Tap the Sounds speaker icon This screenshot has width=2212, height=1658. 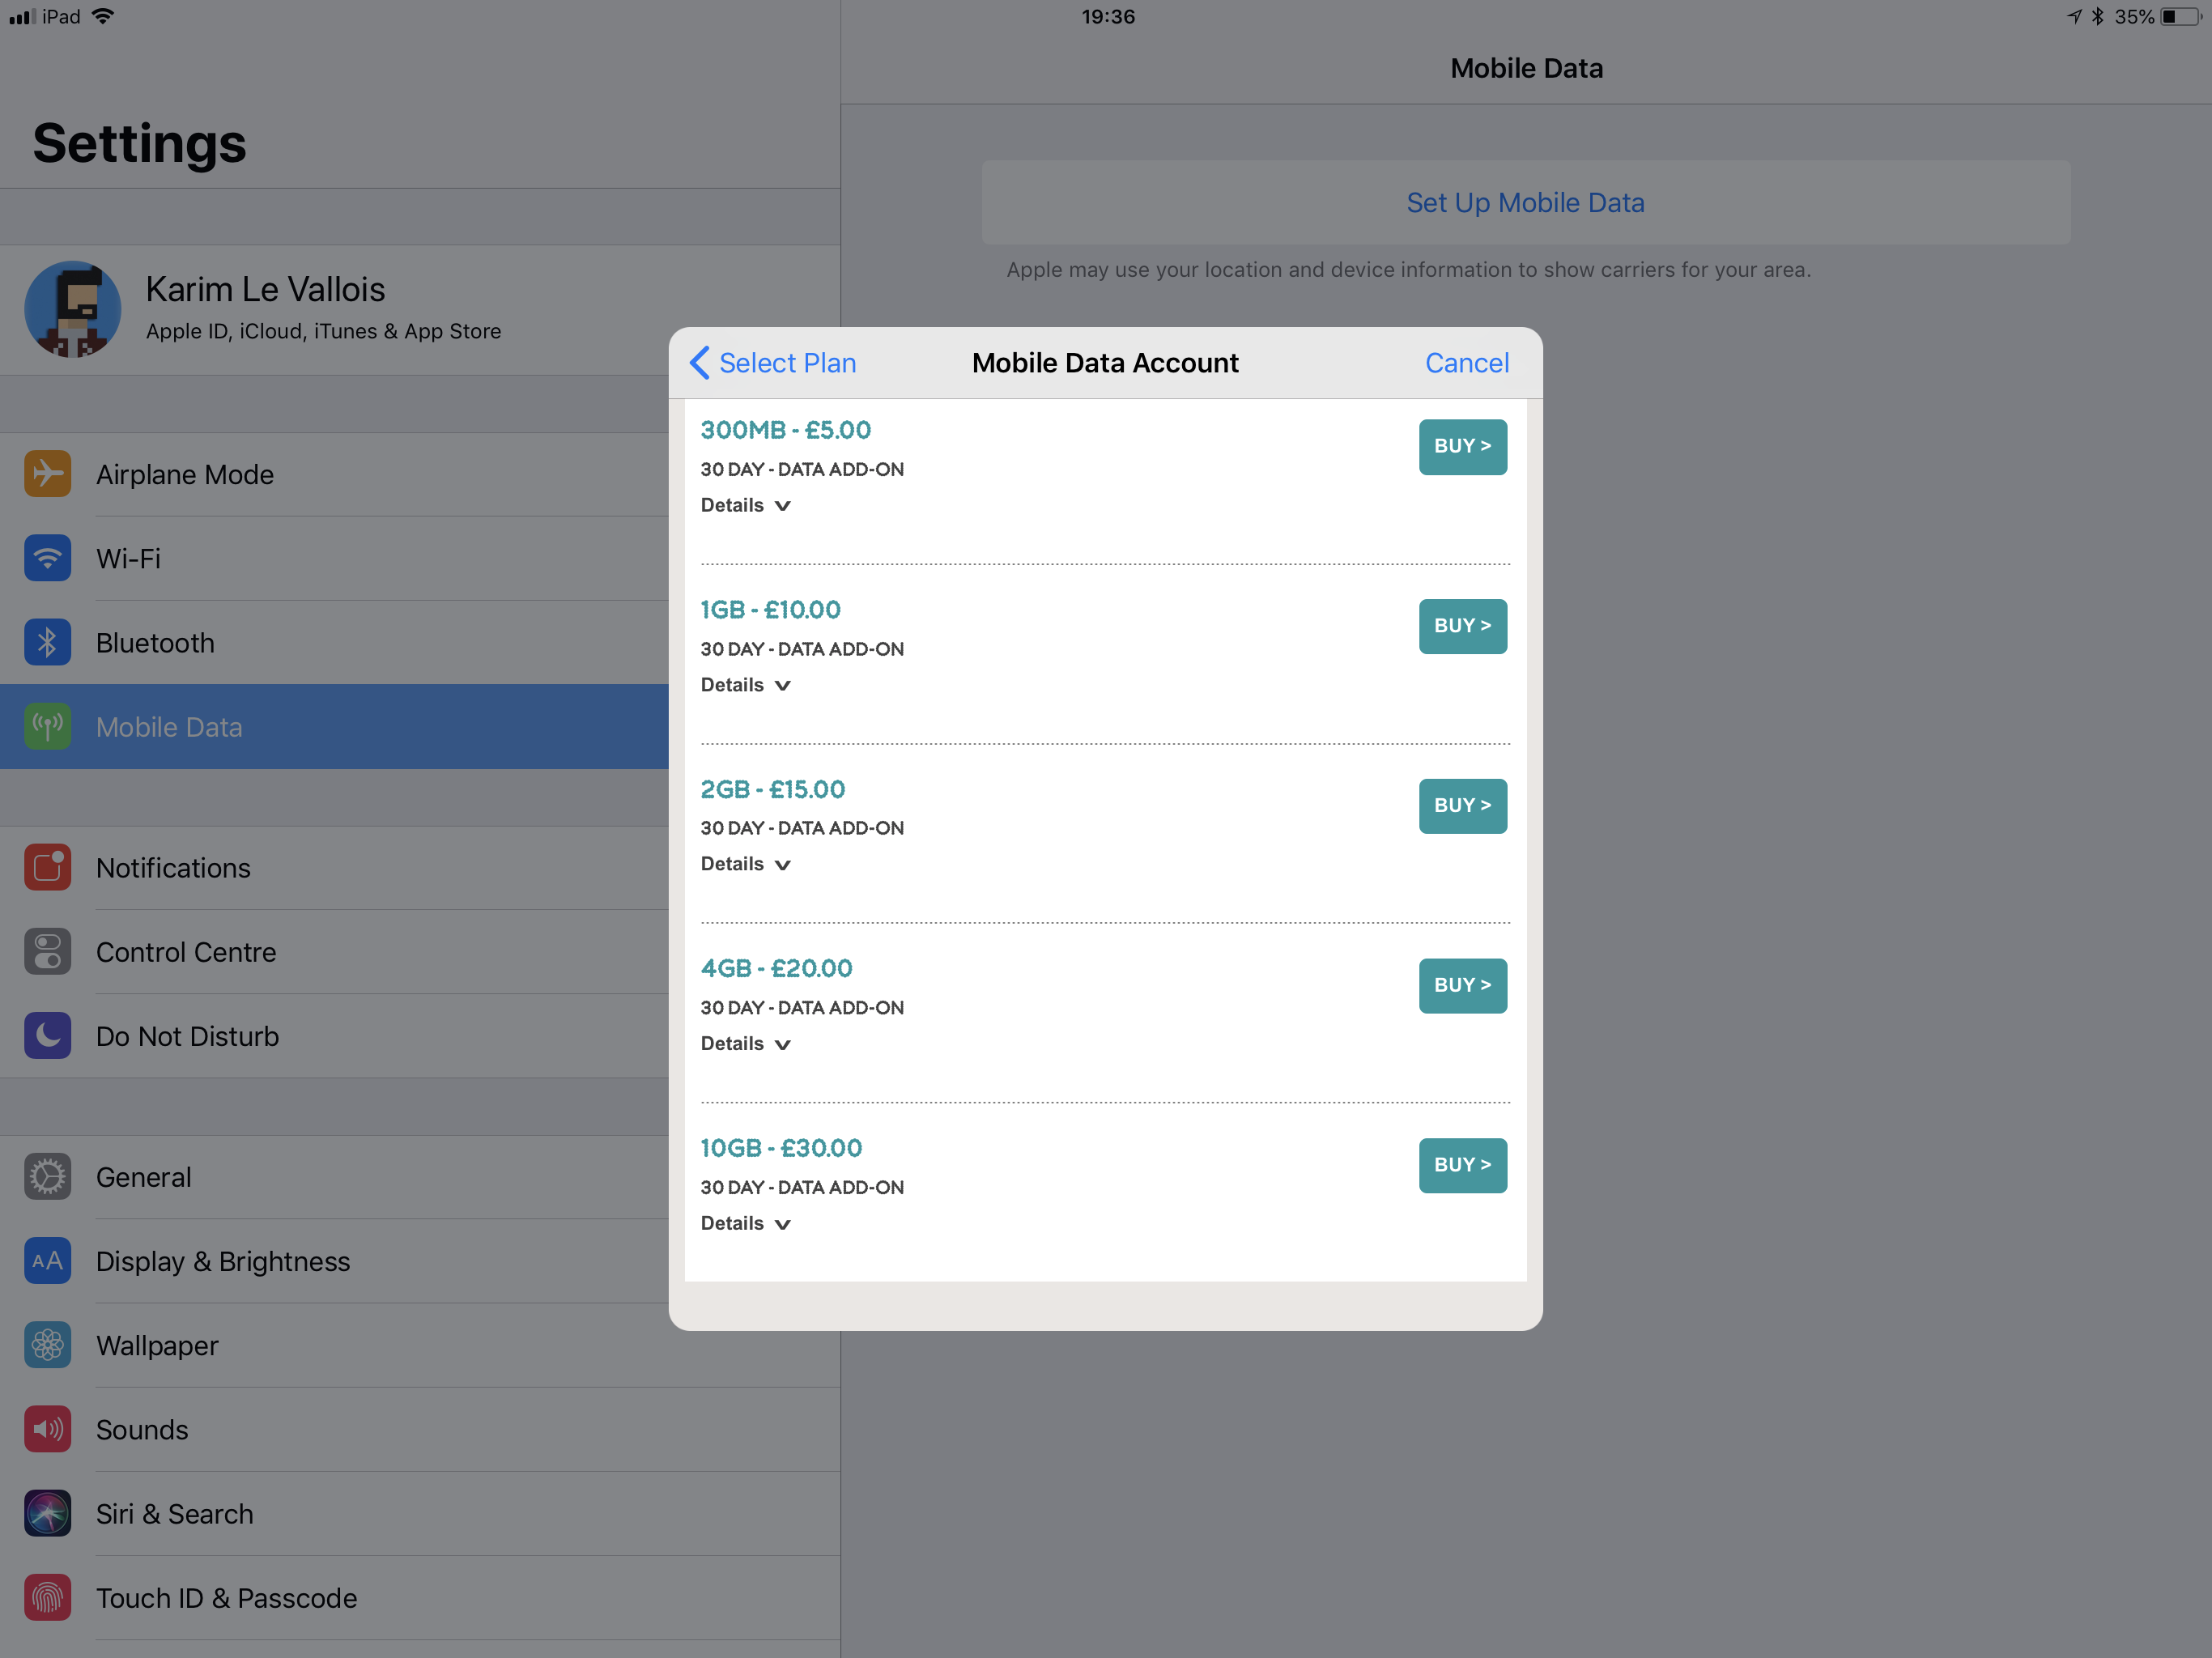click(47, 1429)
